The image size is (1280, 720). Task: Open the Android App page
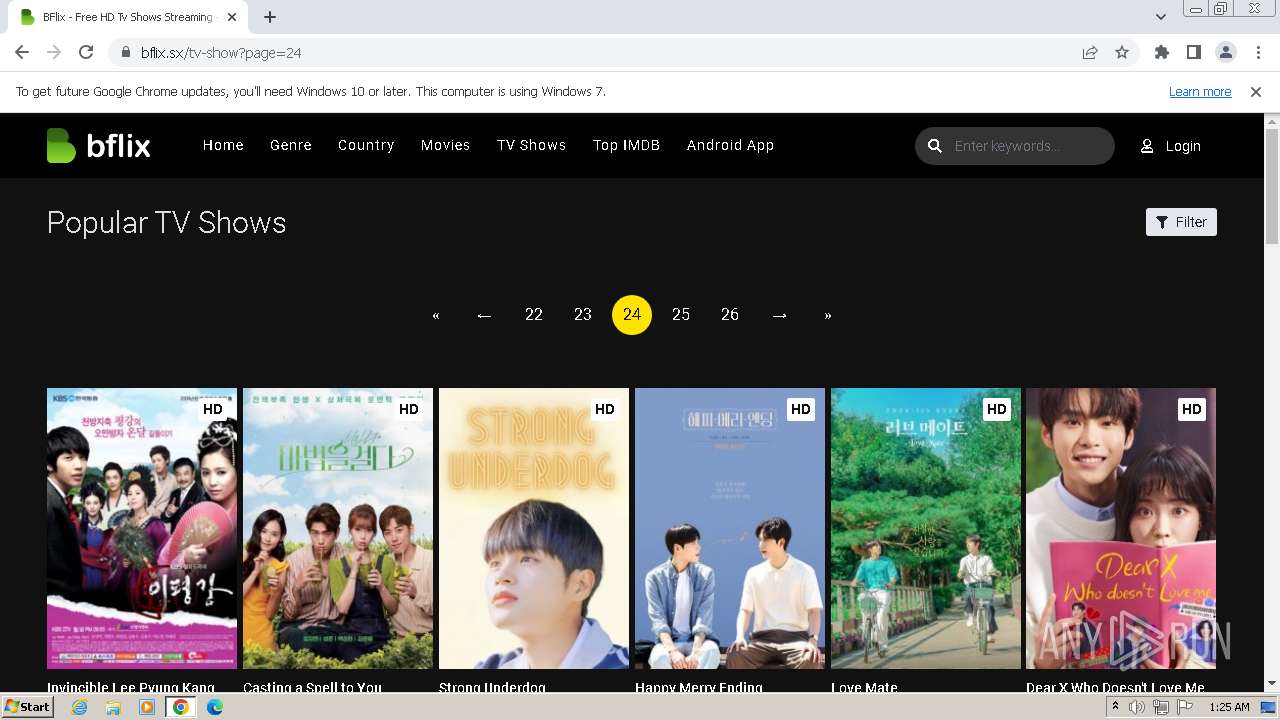point(730,145)
